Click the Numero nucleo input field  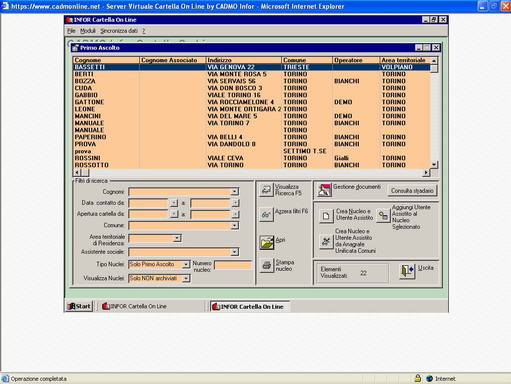tap(233, 265)
